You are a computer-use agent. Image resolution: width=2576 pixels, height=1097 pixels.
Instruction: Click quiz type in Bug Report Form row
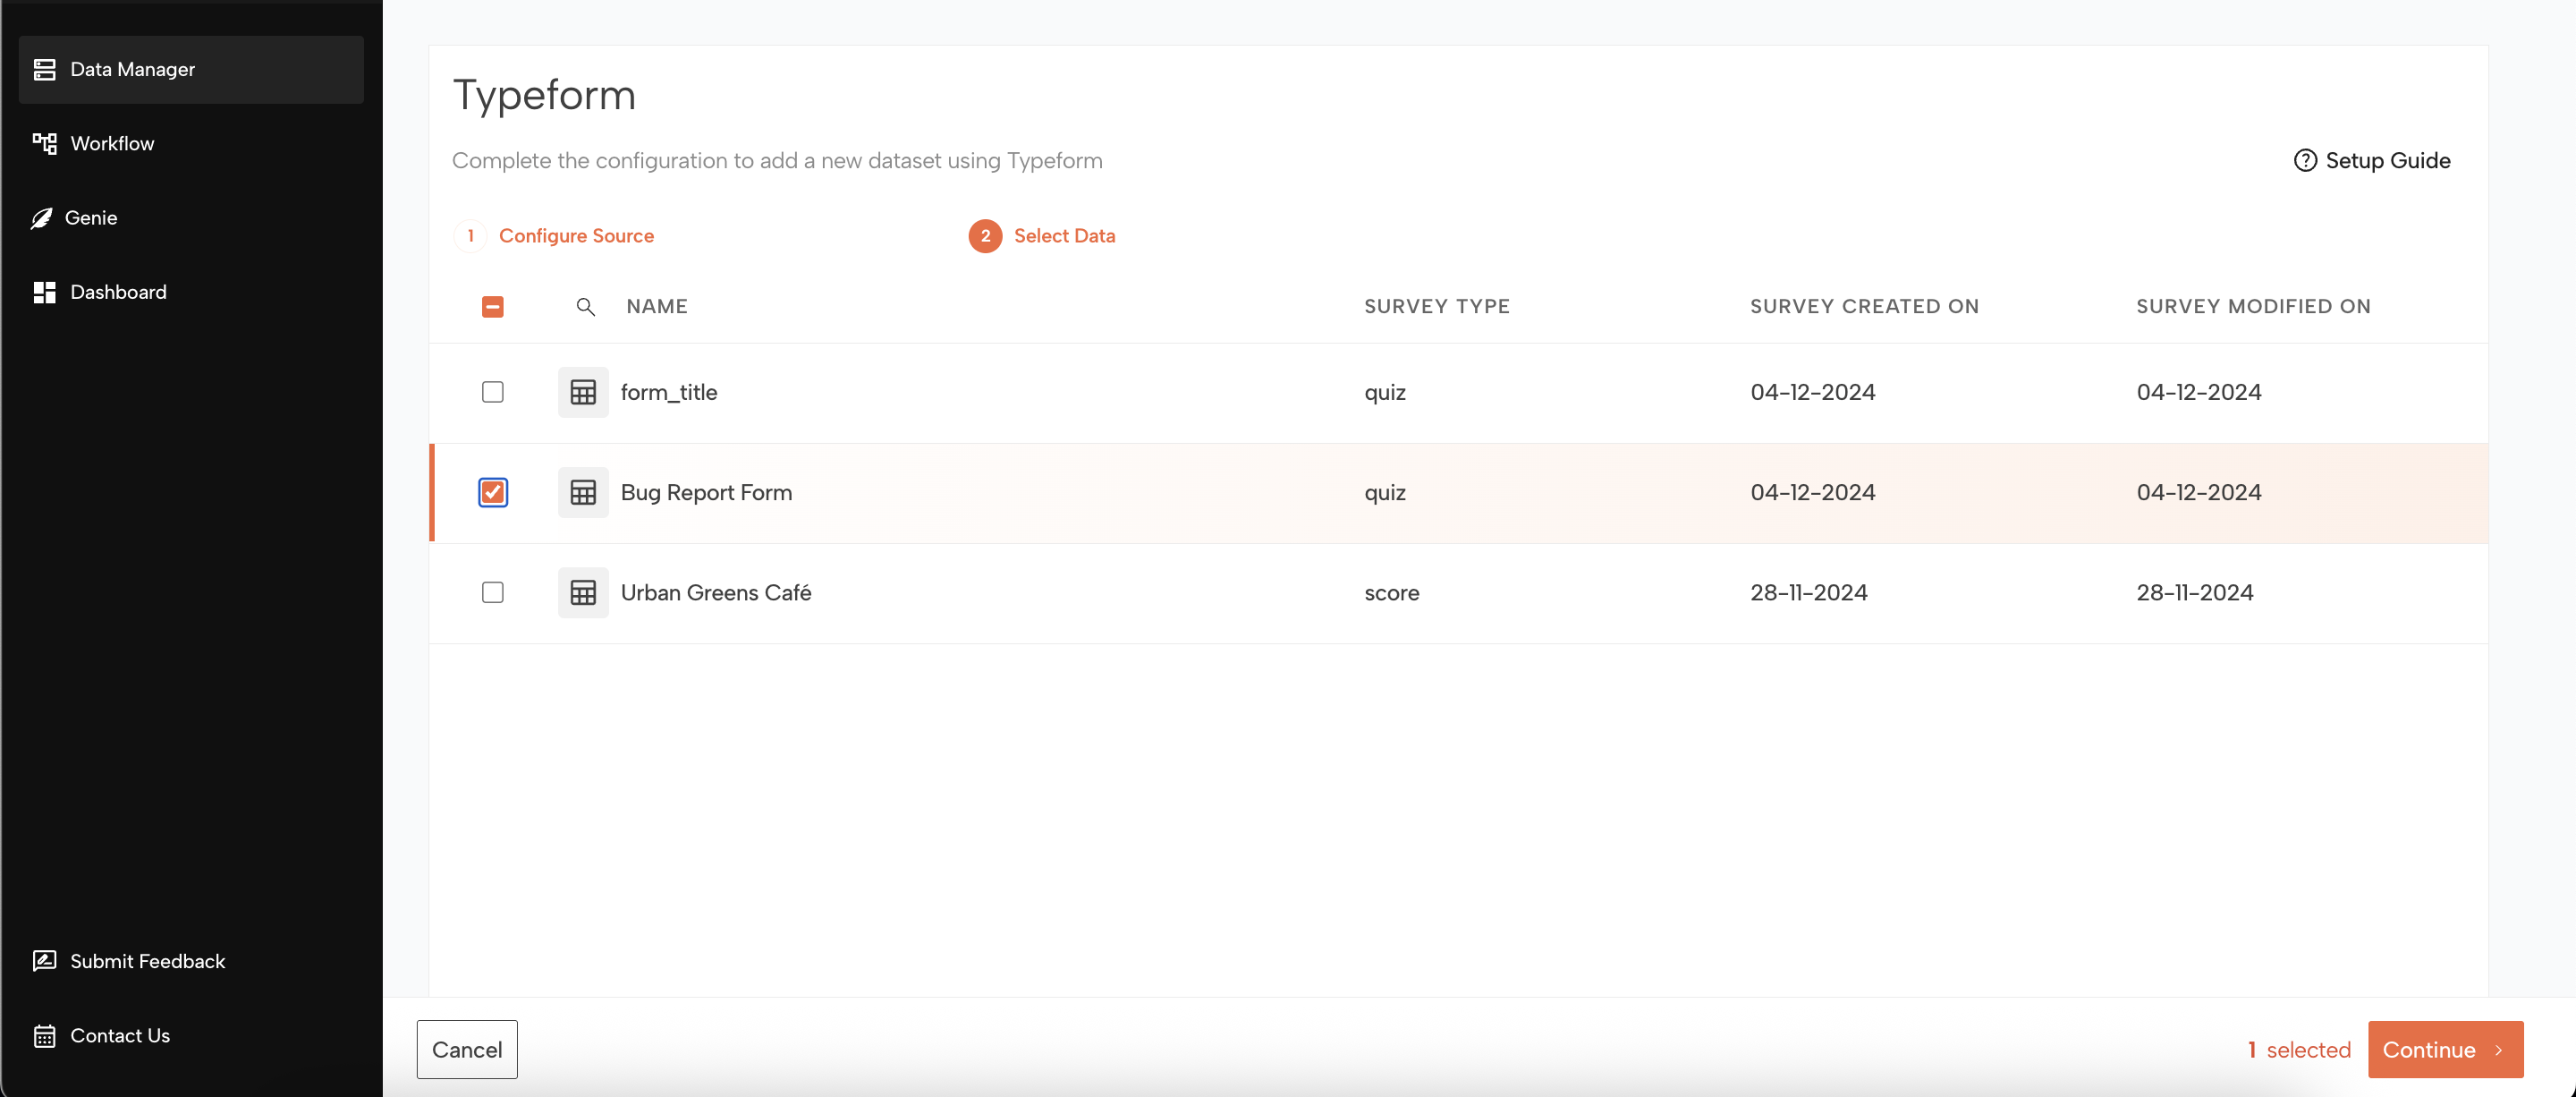click(x=1384, y=492)
